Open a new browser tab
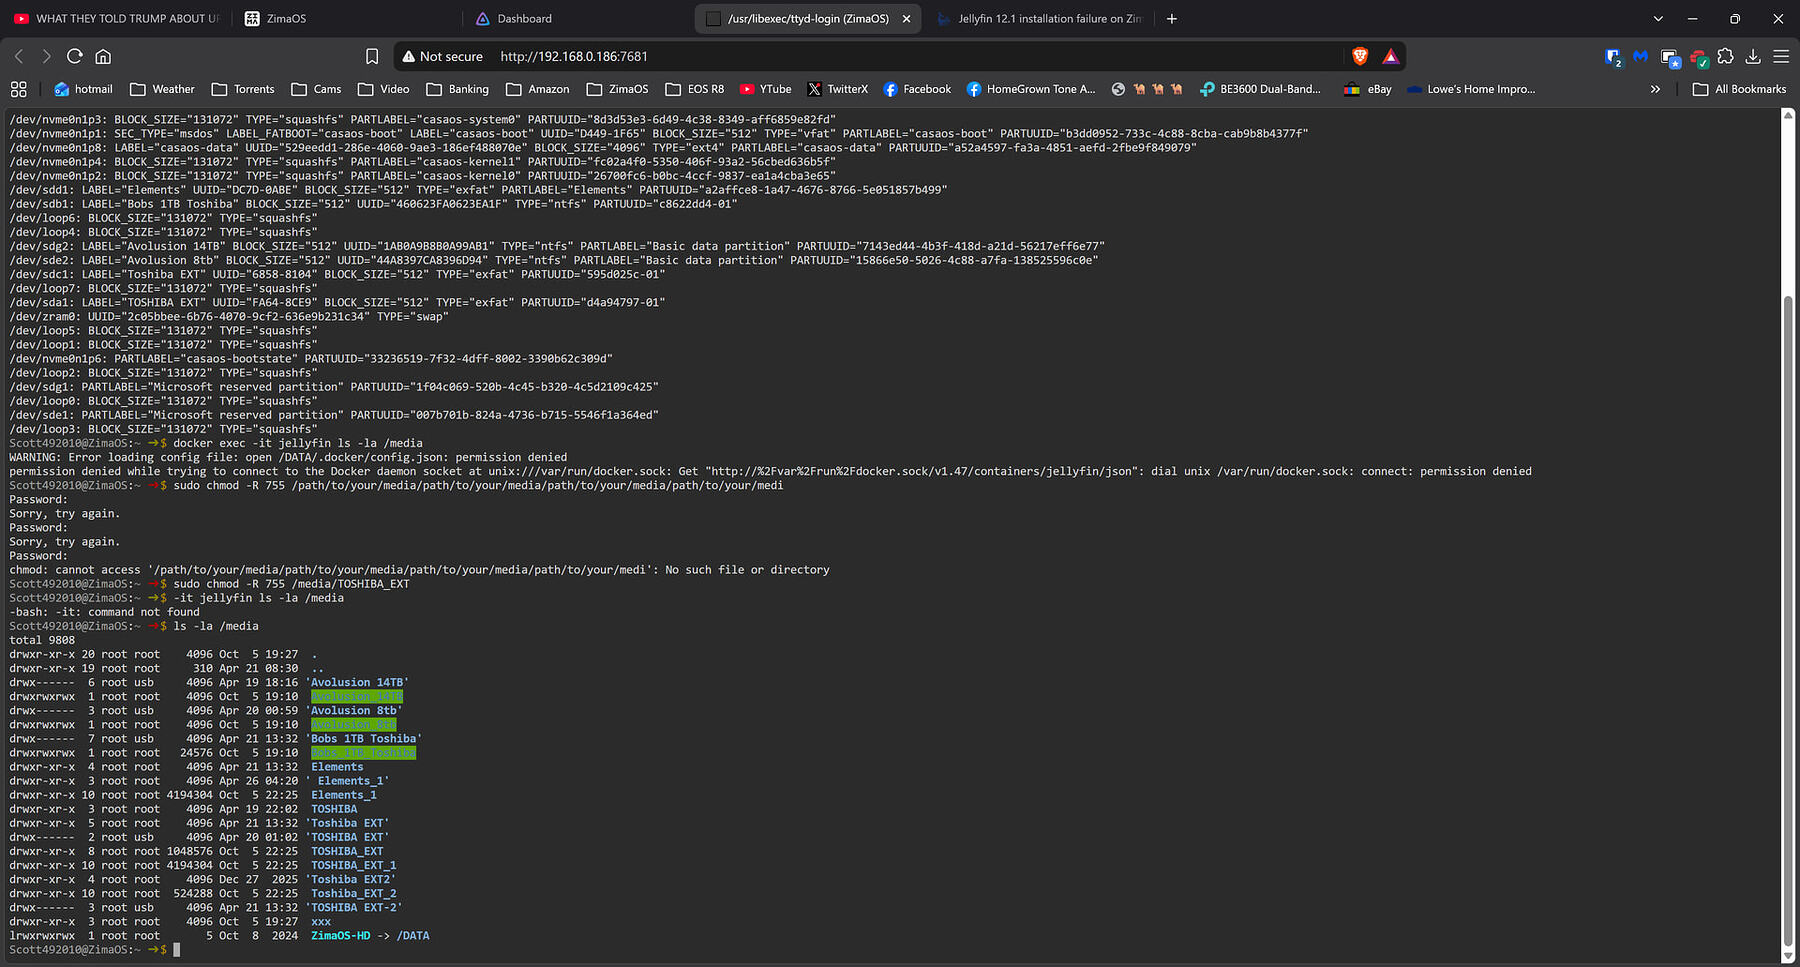The width and height of the screenshot is (1800, 967). pos(1172,18)
